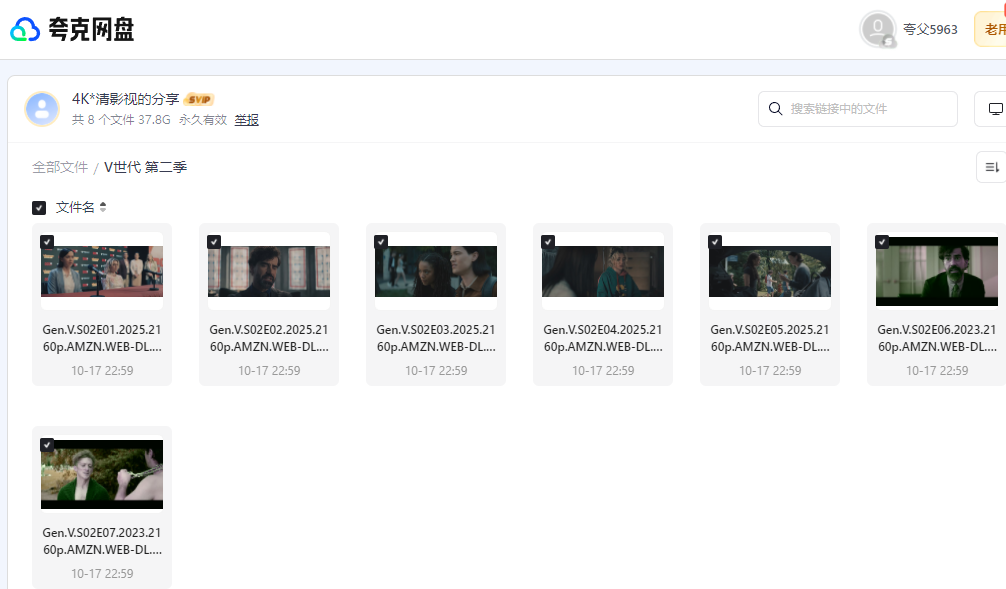Open the user avatar profile icon
The image size is (1006, 589).
(877, 29)
